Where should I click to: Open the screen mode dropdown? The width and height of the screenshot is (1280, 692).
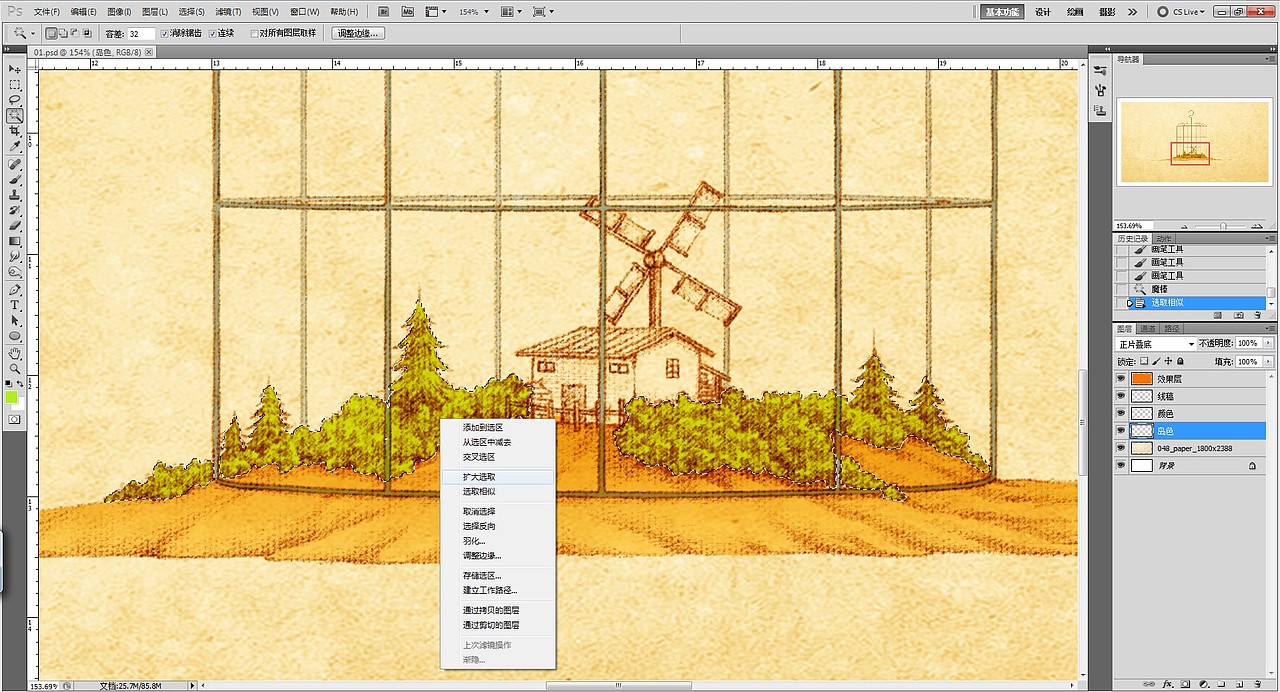544,12
